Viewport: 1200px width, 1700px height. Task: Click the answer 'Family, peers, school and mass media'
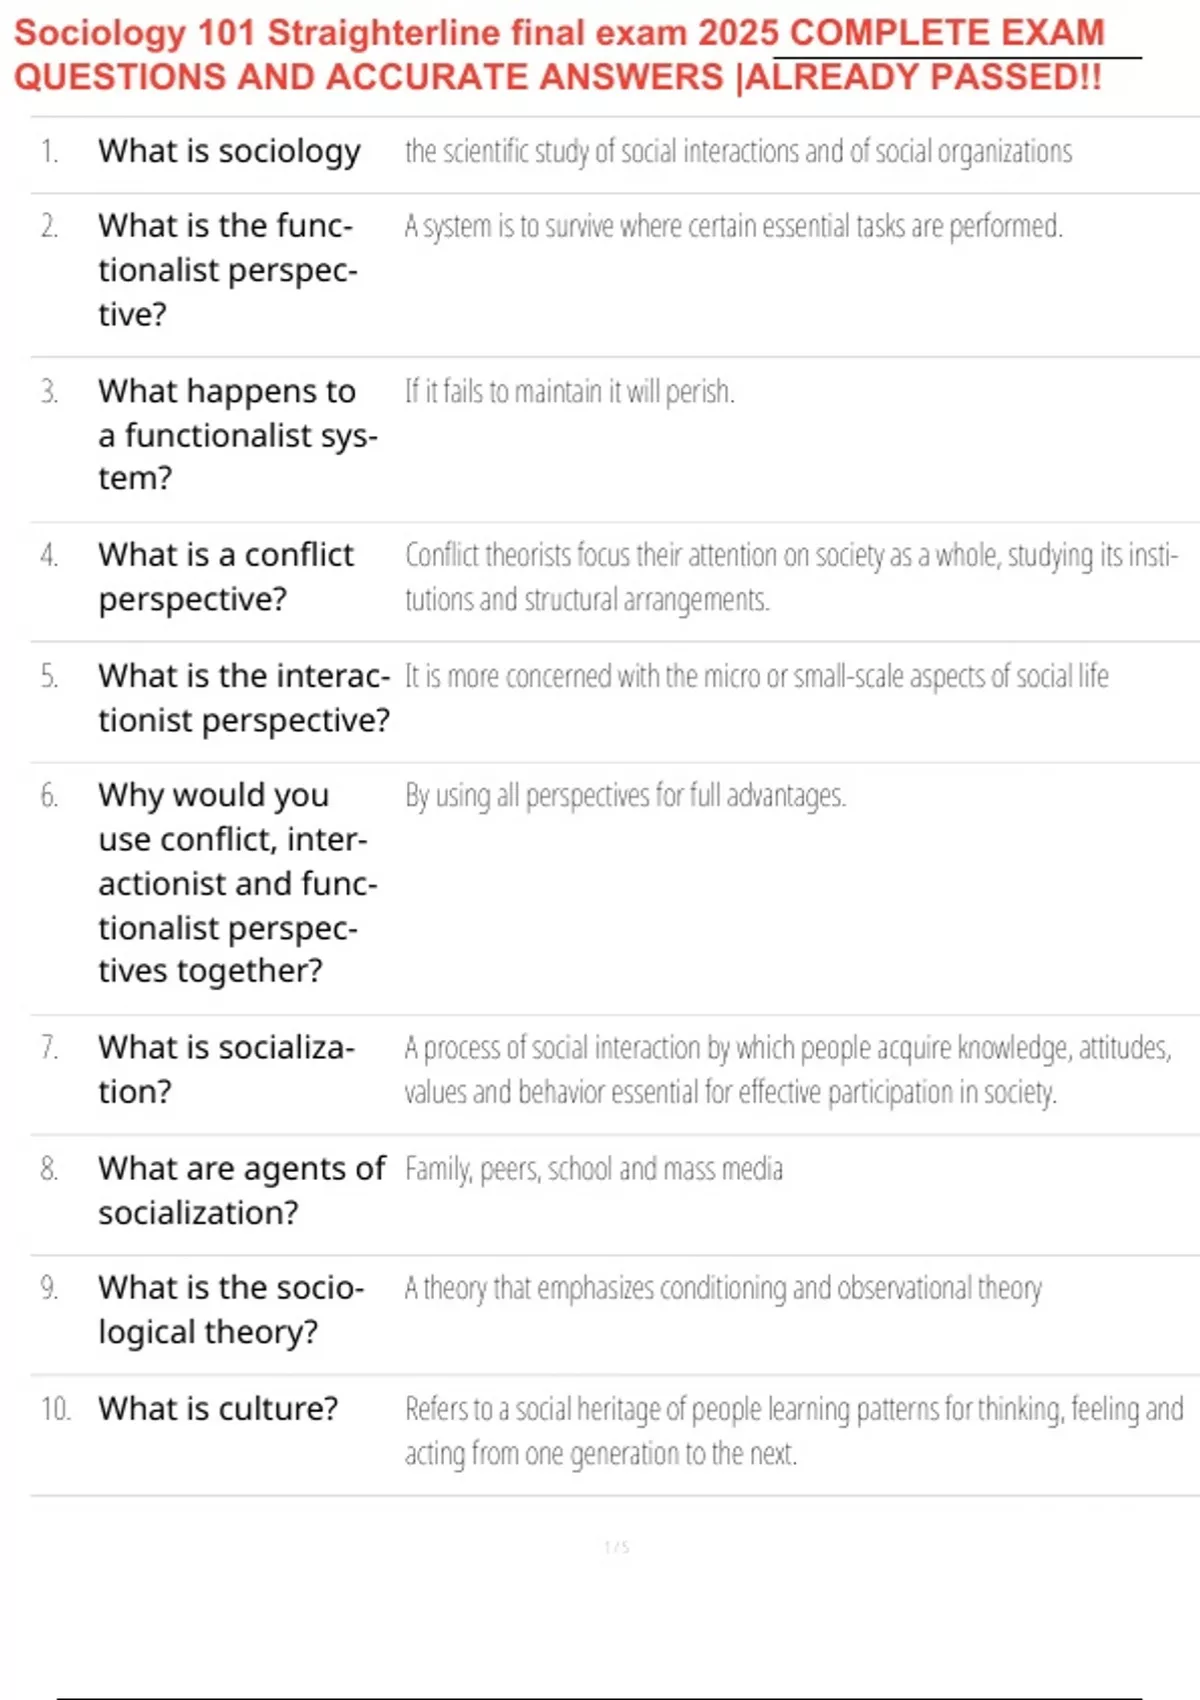(593, 1169)
